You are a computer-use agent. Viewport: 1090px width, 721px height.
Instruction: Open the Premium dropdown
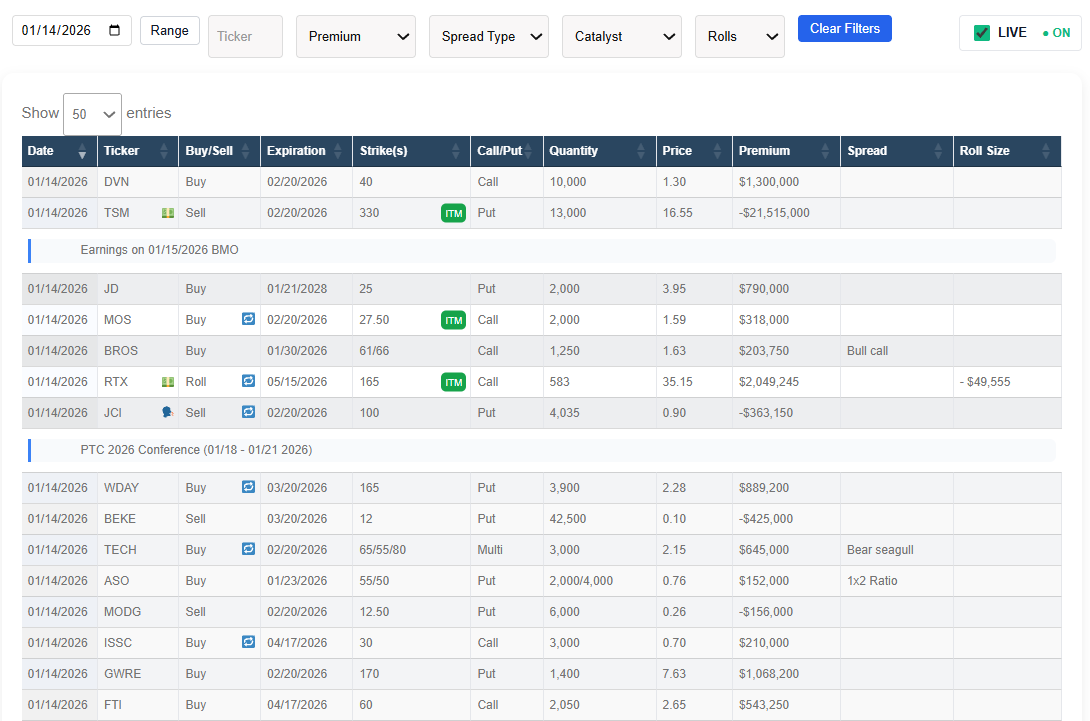tap(355, 36)
